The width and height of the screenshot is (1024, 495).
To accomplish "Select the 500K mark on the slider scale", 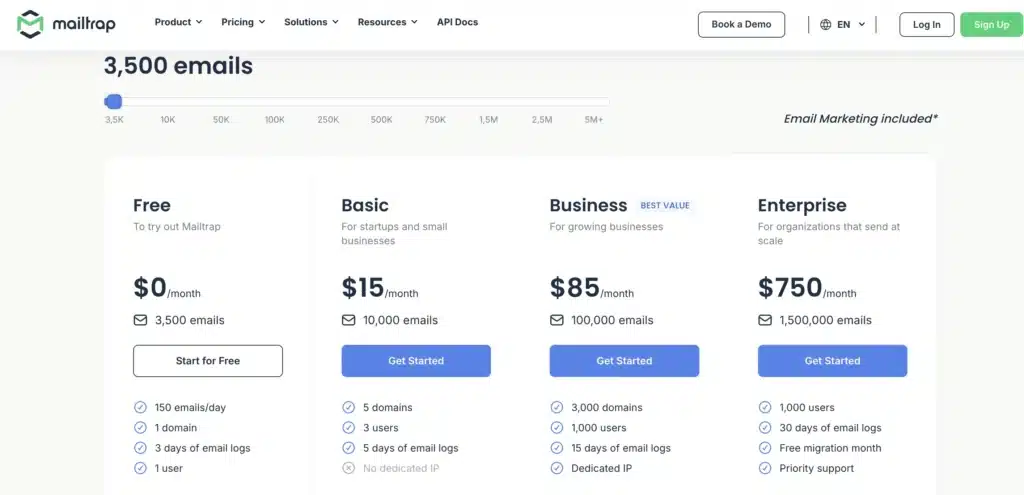I will [x=381, y=120].
